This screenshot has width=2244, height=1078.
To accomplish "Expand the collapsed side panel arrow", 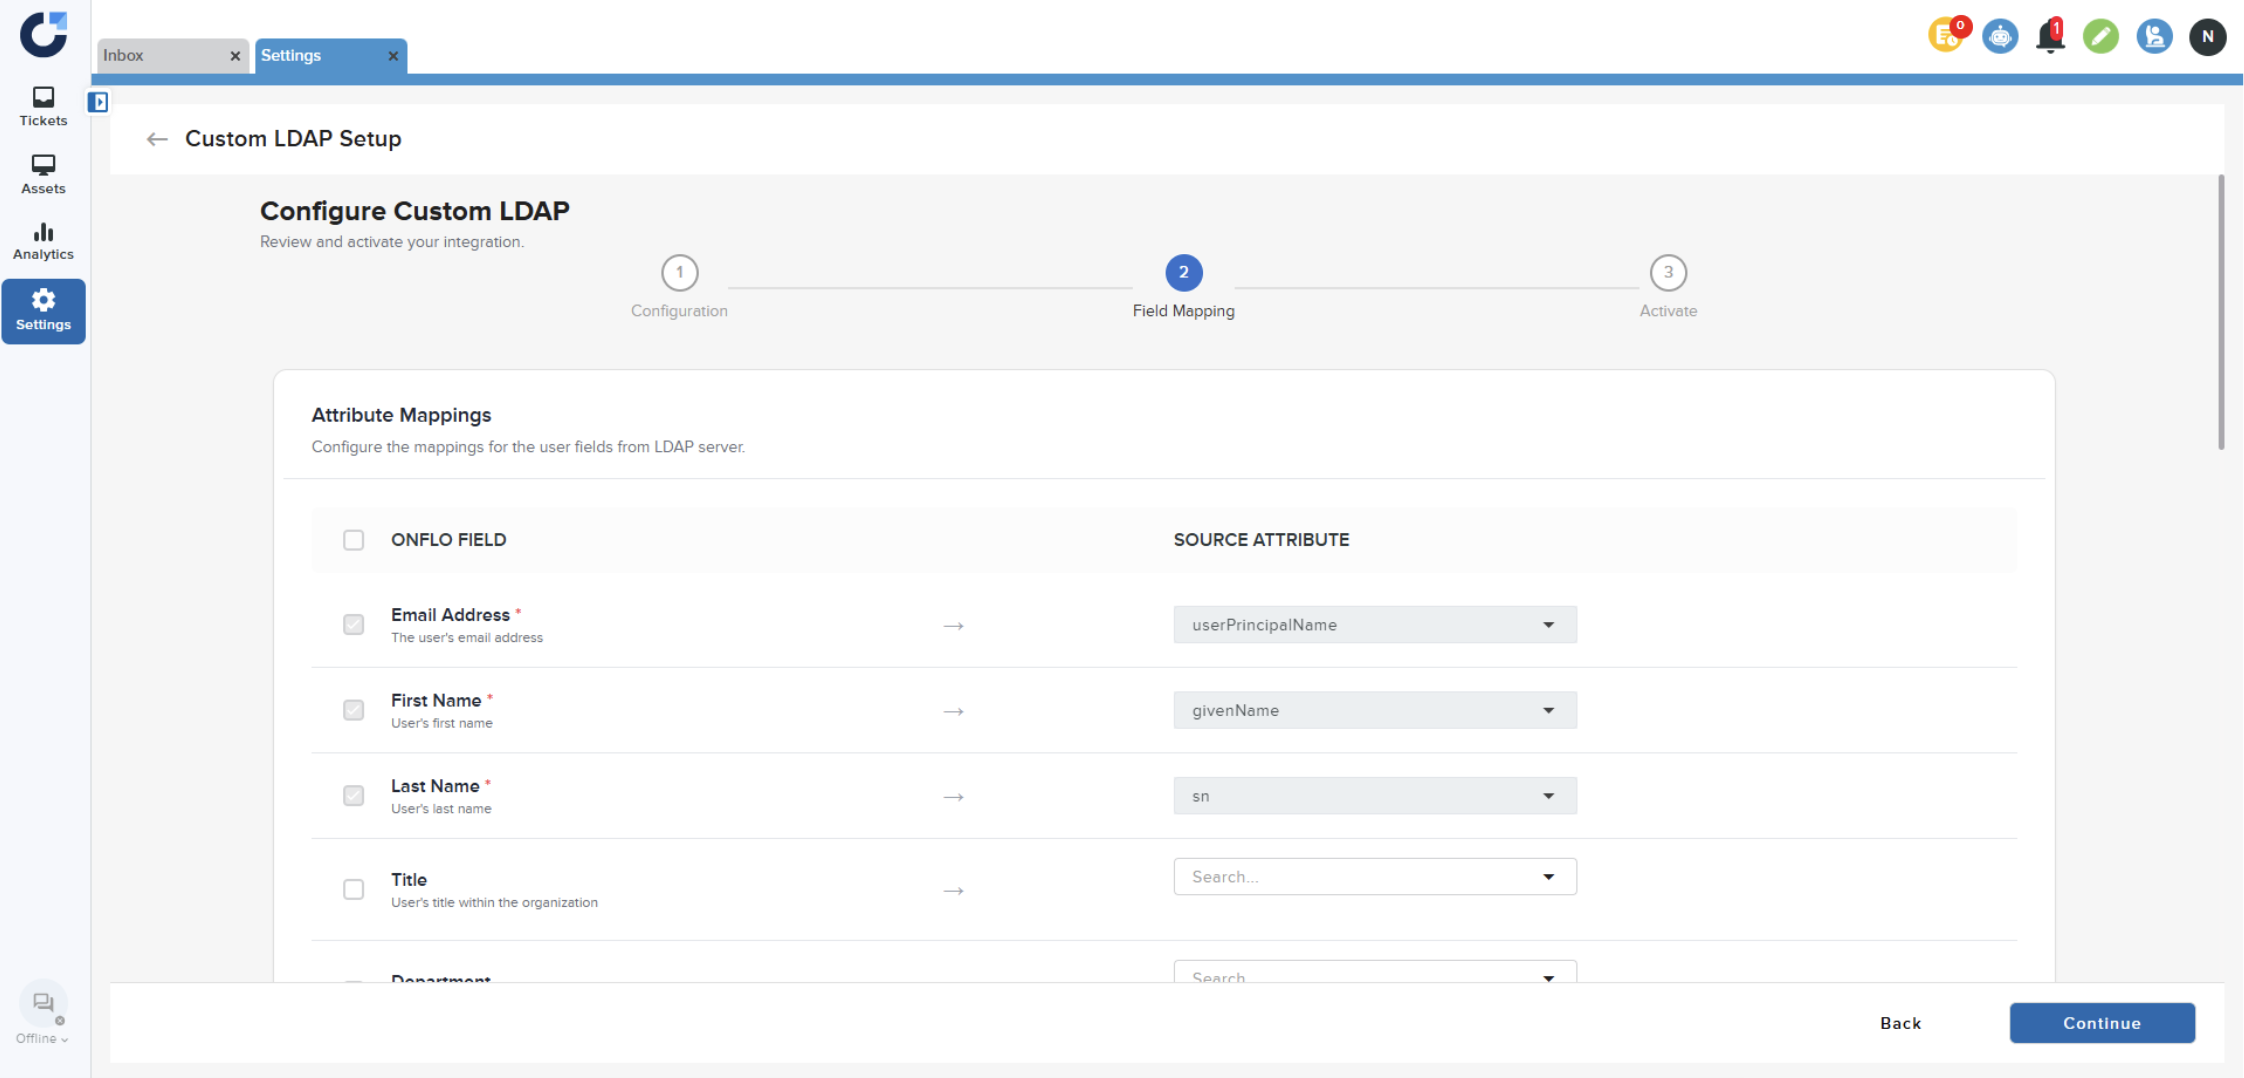I will click(98, 102).
